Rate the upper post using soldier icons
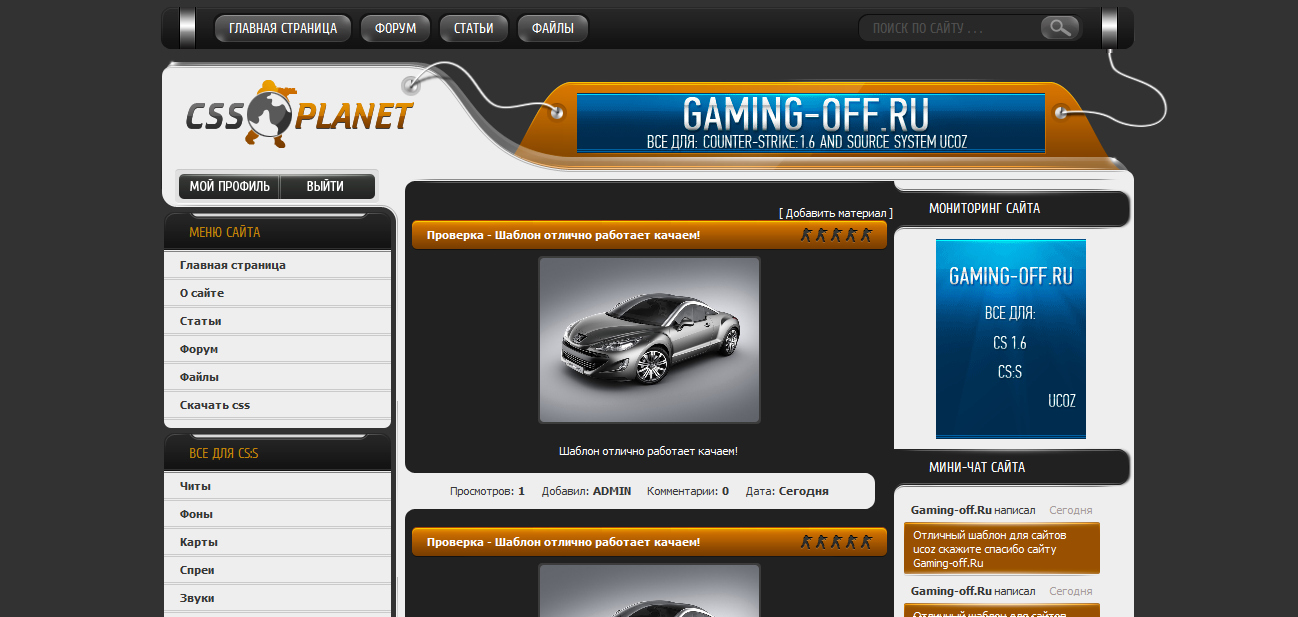1298x617 pixels. [836, 235]
